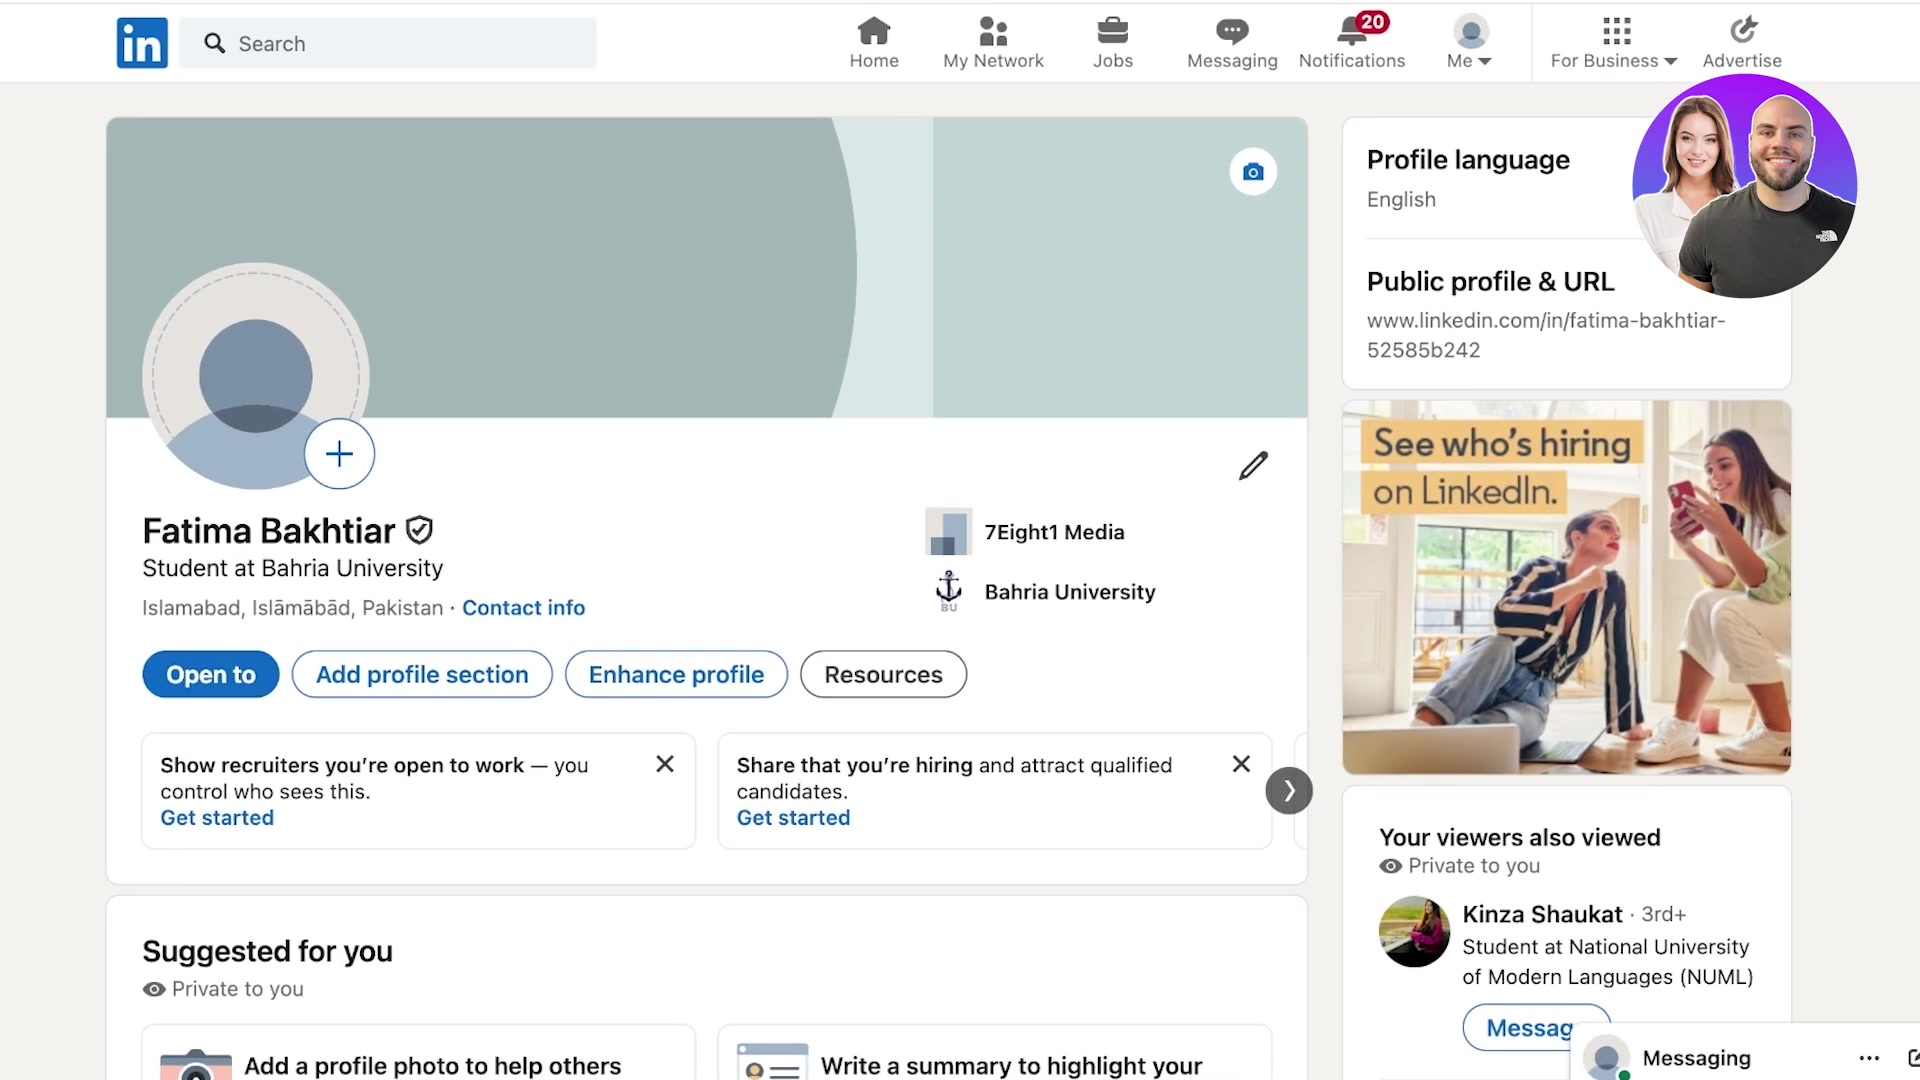Go to the Jobs page
The width and height of the screenshot is (1920, 1080).
click(x=1112, y=43)
